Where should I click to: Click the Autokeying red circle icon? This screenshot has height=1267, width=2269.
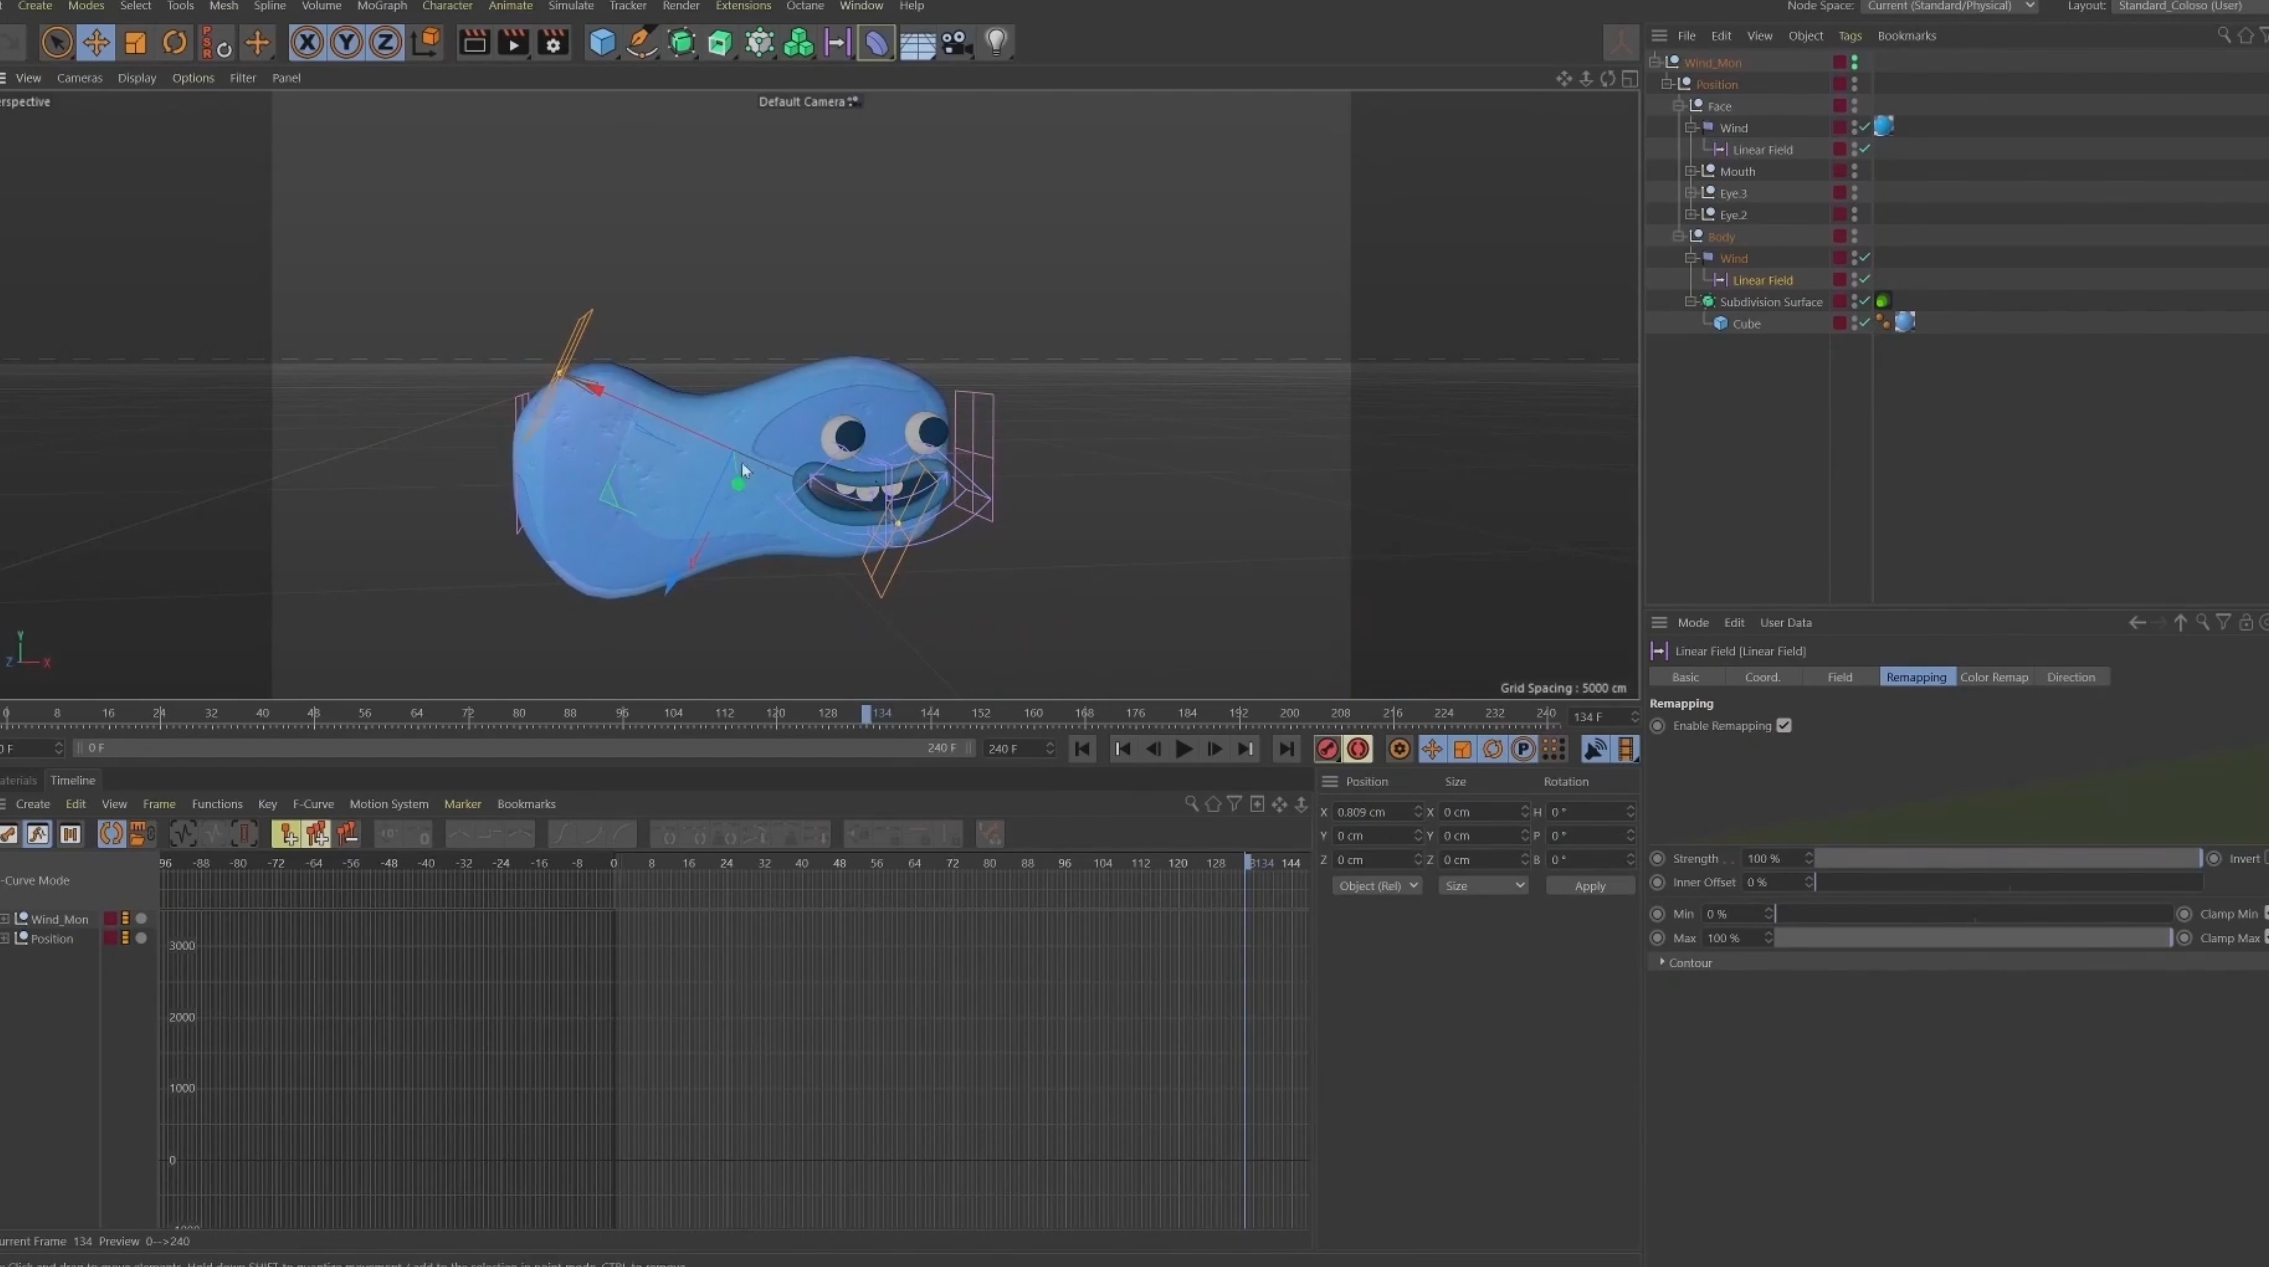pyautogui.click(x=1358, y=749)
